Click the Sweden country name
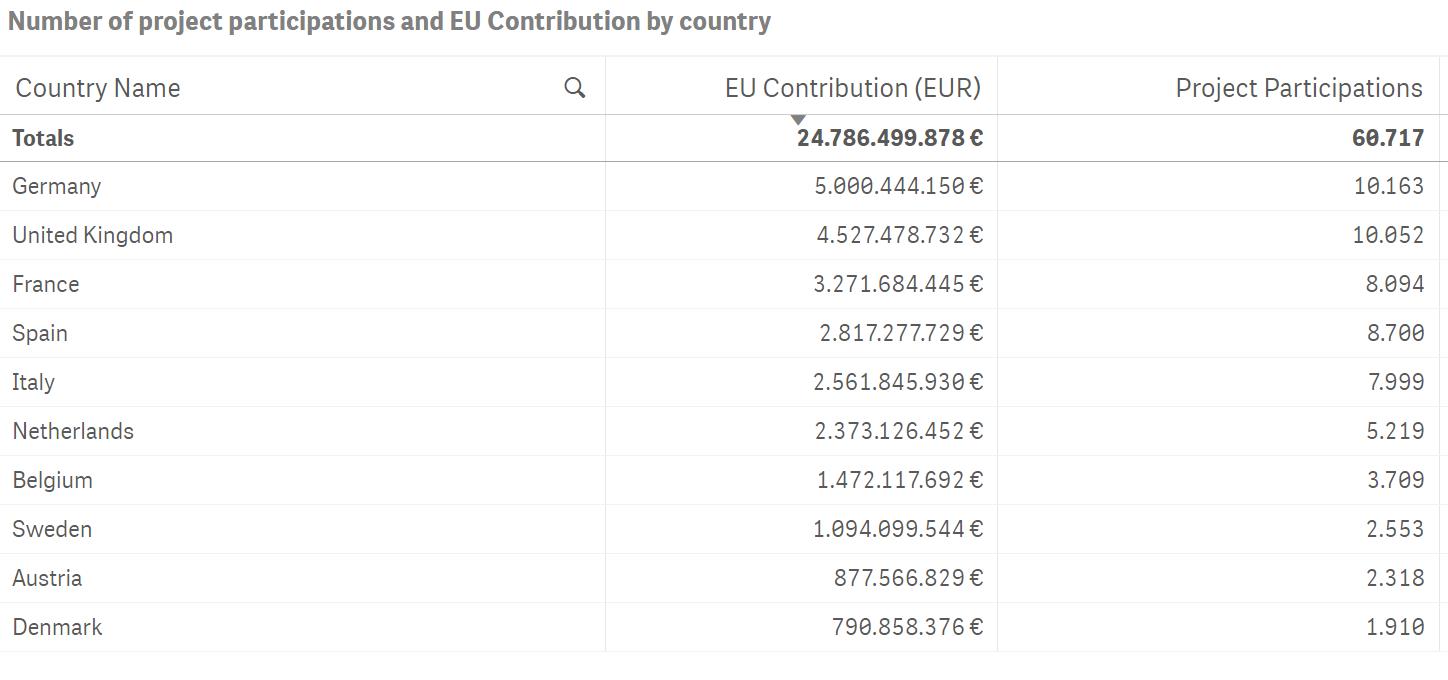The height and width of the screenshot is (680, 1448). (52, 529)
